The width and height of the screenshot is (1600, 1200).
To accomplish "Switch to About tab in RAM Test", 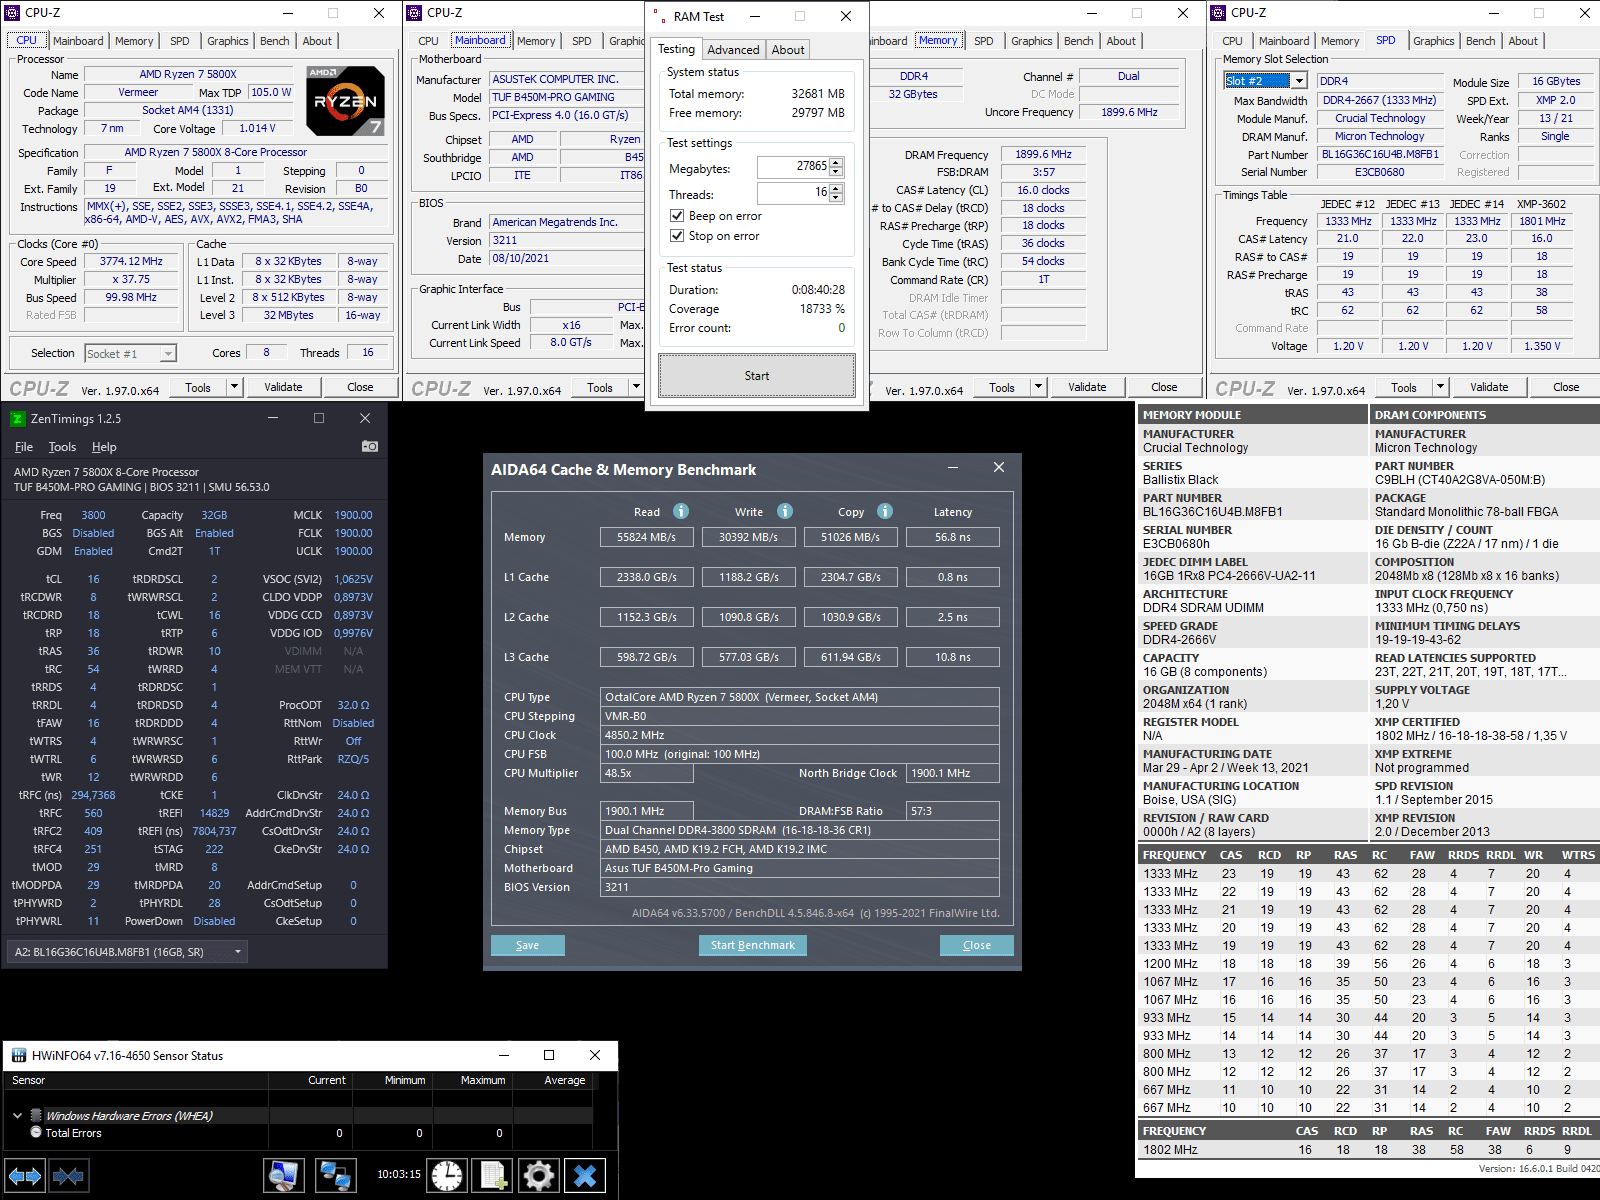I will (x=788, y=50).
